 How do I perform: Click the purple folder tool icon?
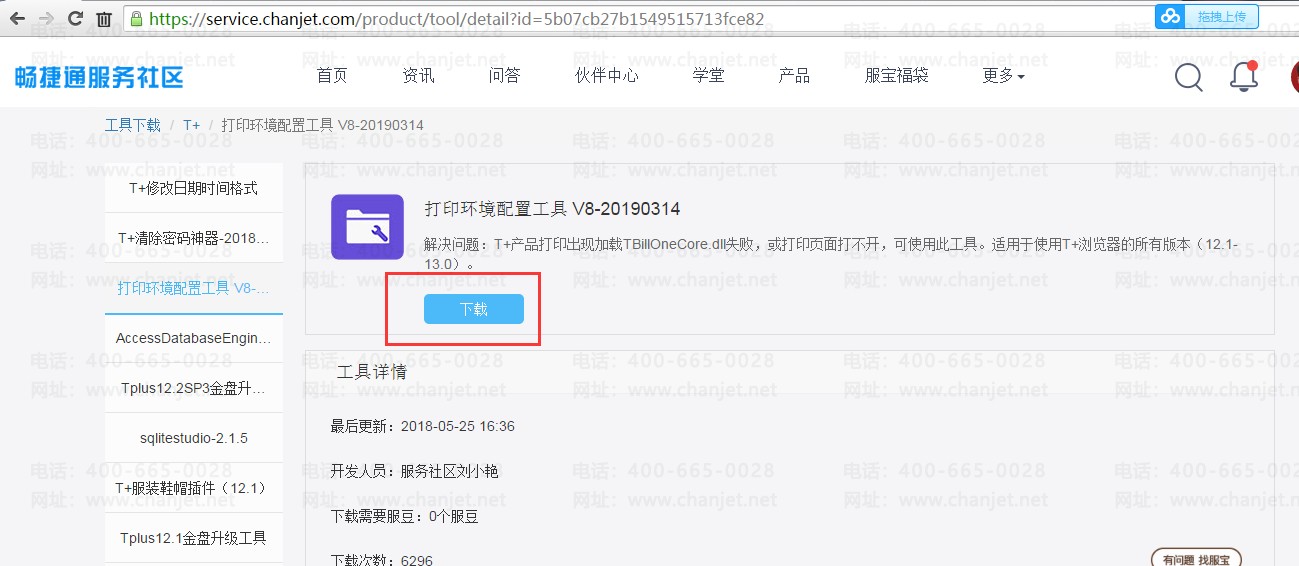[367, 227]
